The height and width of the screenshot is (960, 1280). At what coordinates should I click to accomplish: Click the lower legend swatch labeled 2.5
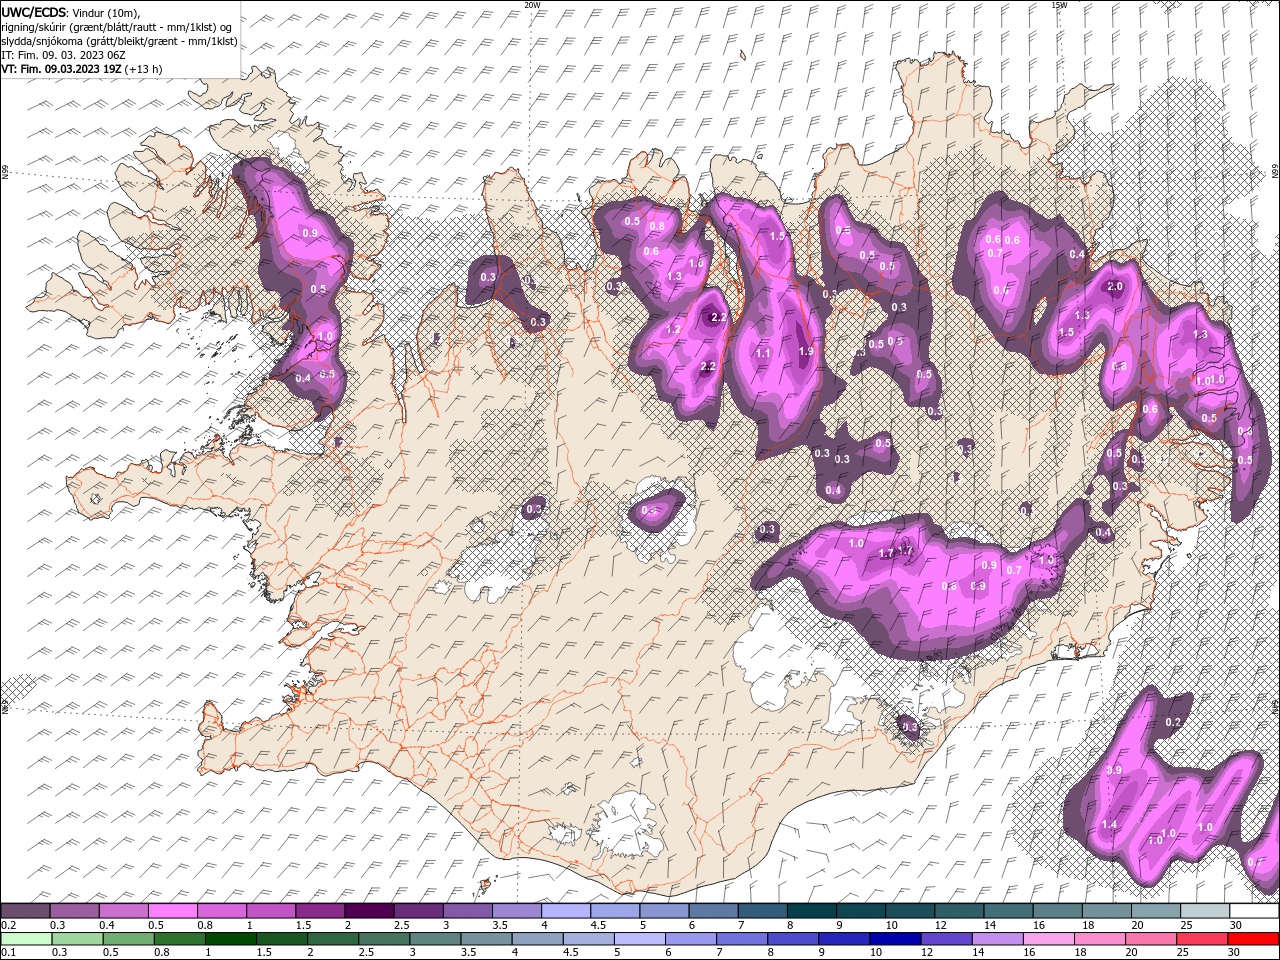tap(385, 939)
